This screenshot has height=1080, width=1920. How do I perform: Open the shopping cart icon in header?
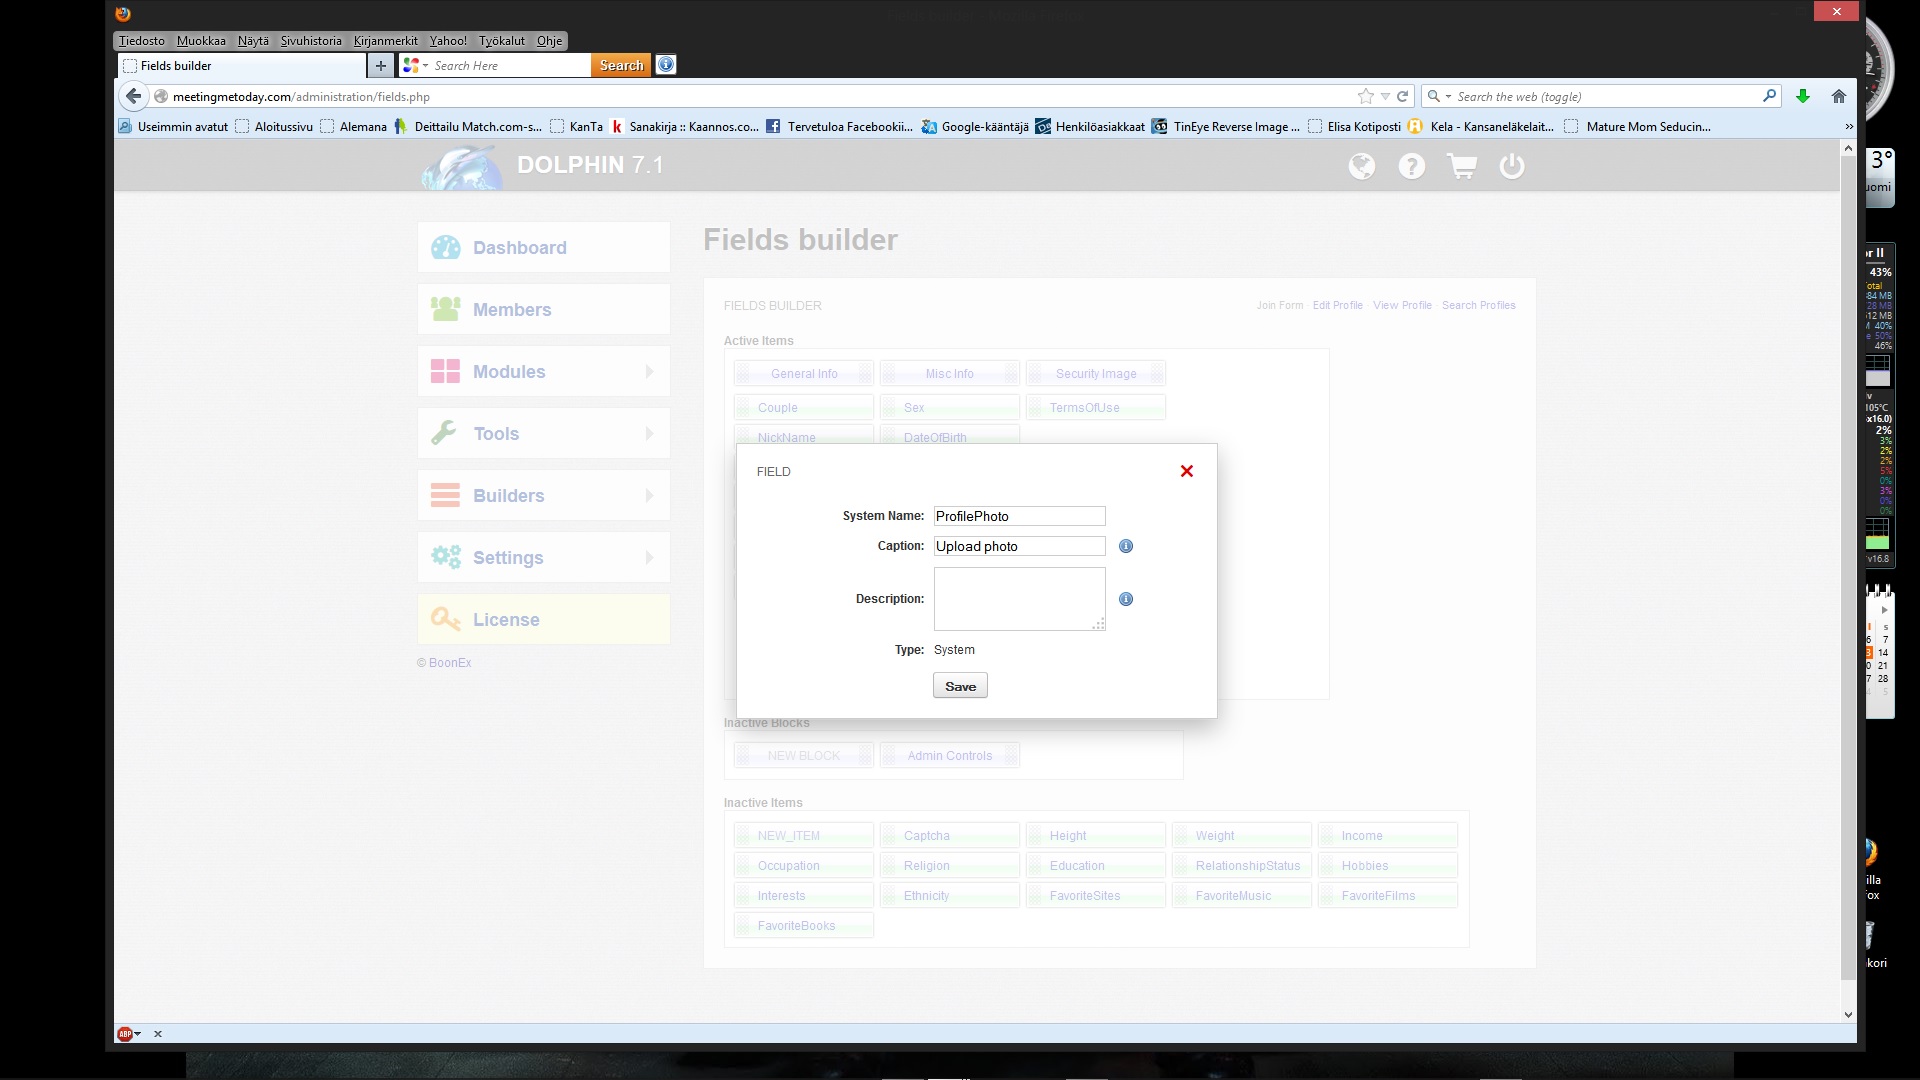[1461, 166]
